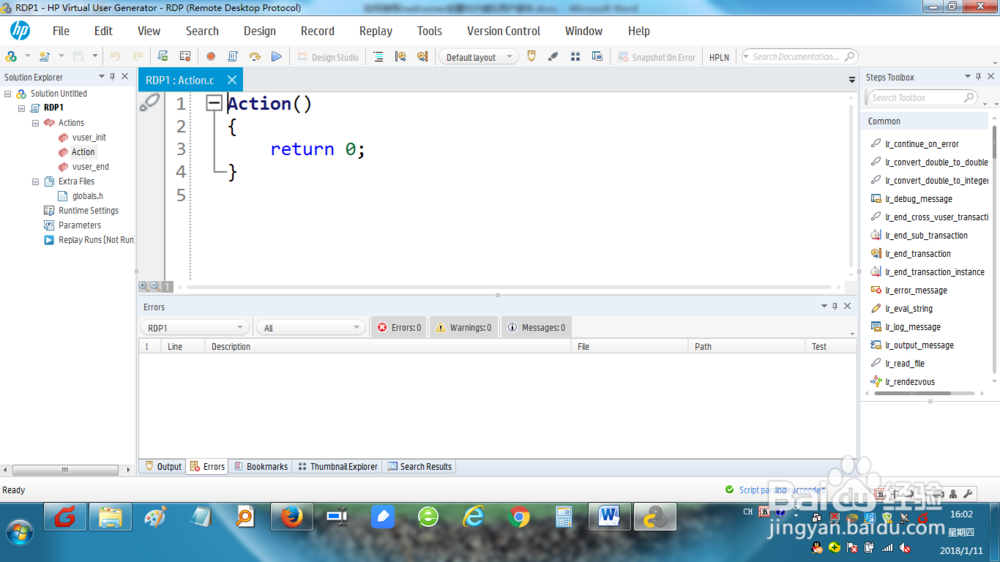The image size is (1000, 562).
Task: Click the wrench icon in status bar
Action: click(x=968, y=494)
